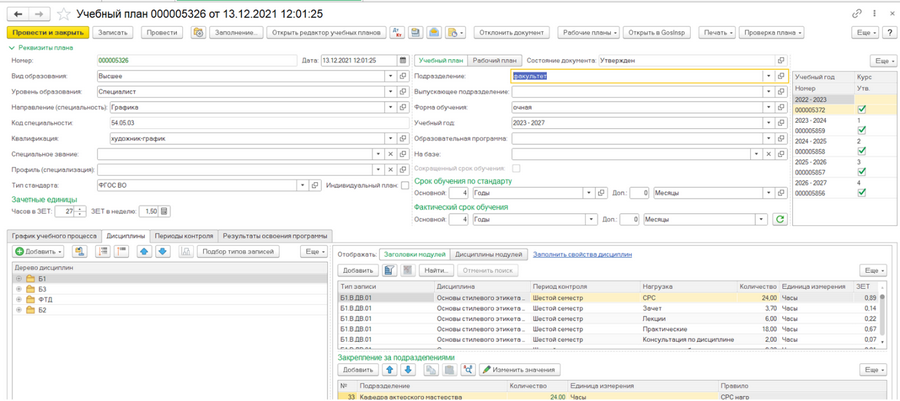Open the Форма обучения dropdown

coord(768,107)
